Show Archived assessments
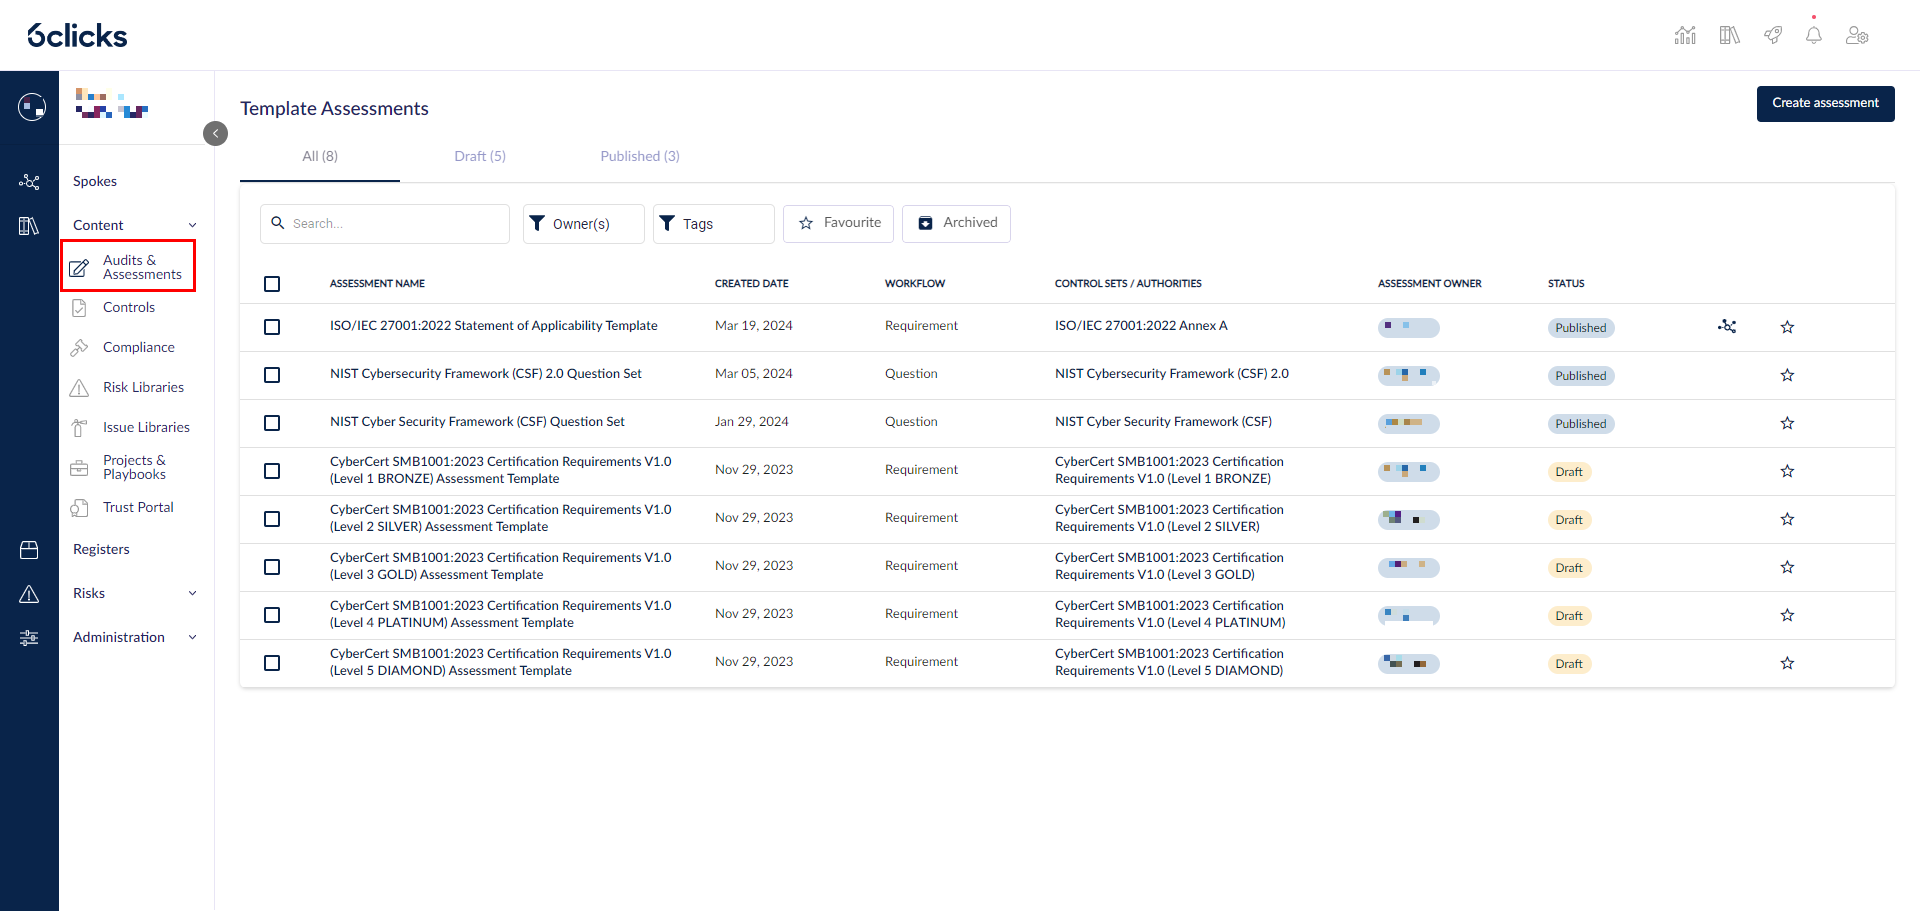The width and height of the screenshot is (1920, 911). tap(956, 224)
